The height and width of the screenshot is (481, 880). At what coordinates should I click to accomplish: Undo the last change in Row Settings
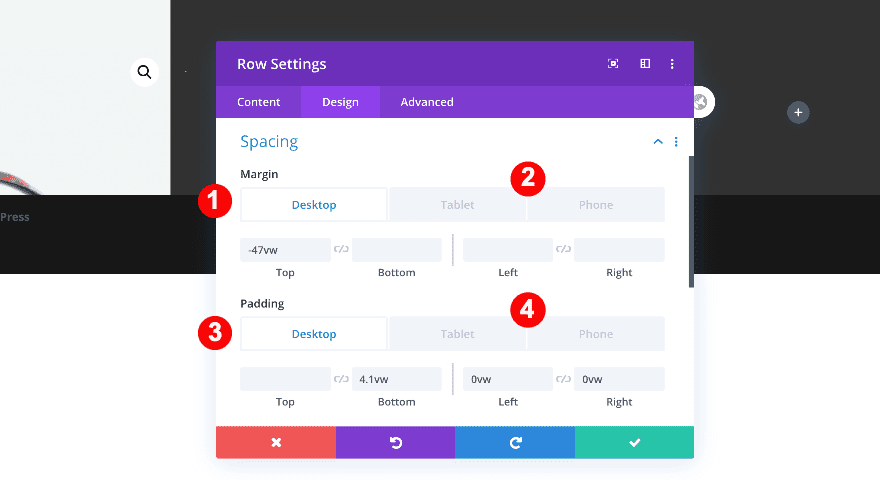point(395,442)
